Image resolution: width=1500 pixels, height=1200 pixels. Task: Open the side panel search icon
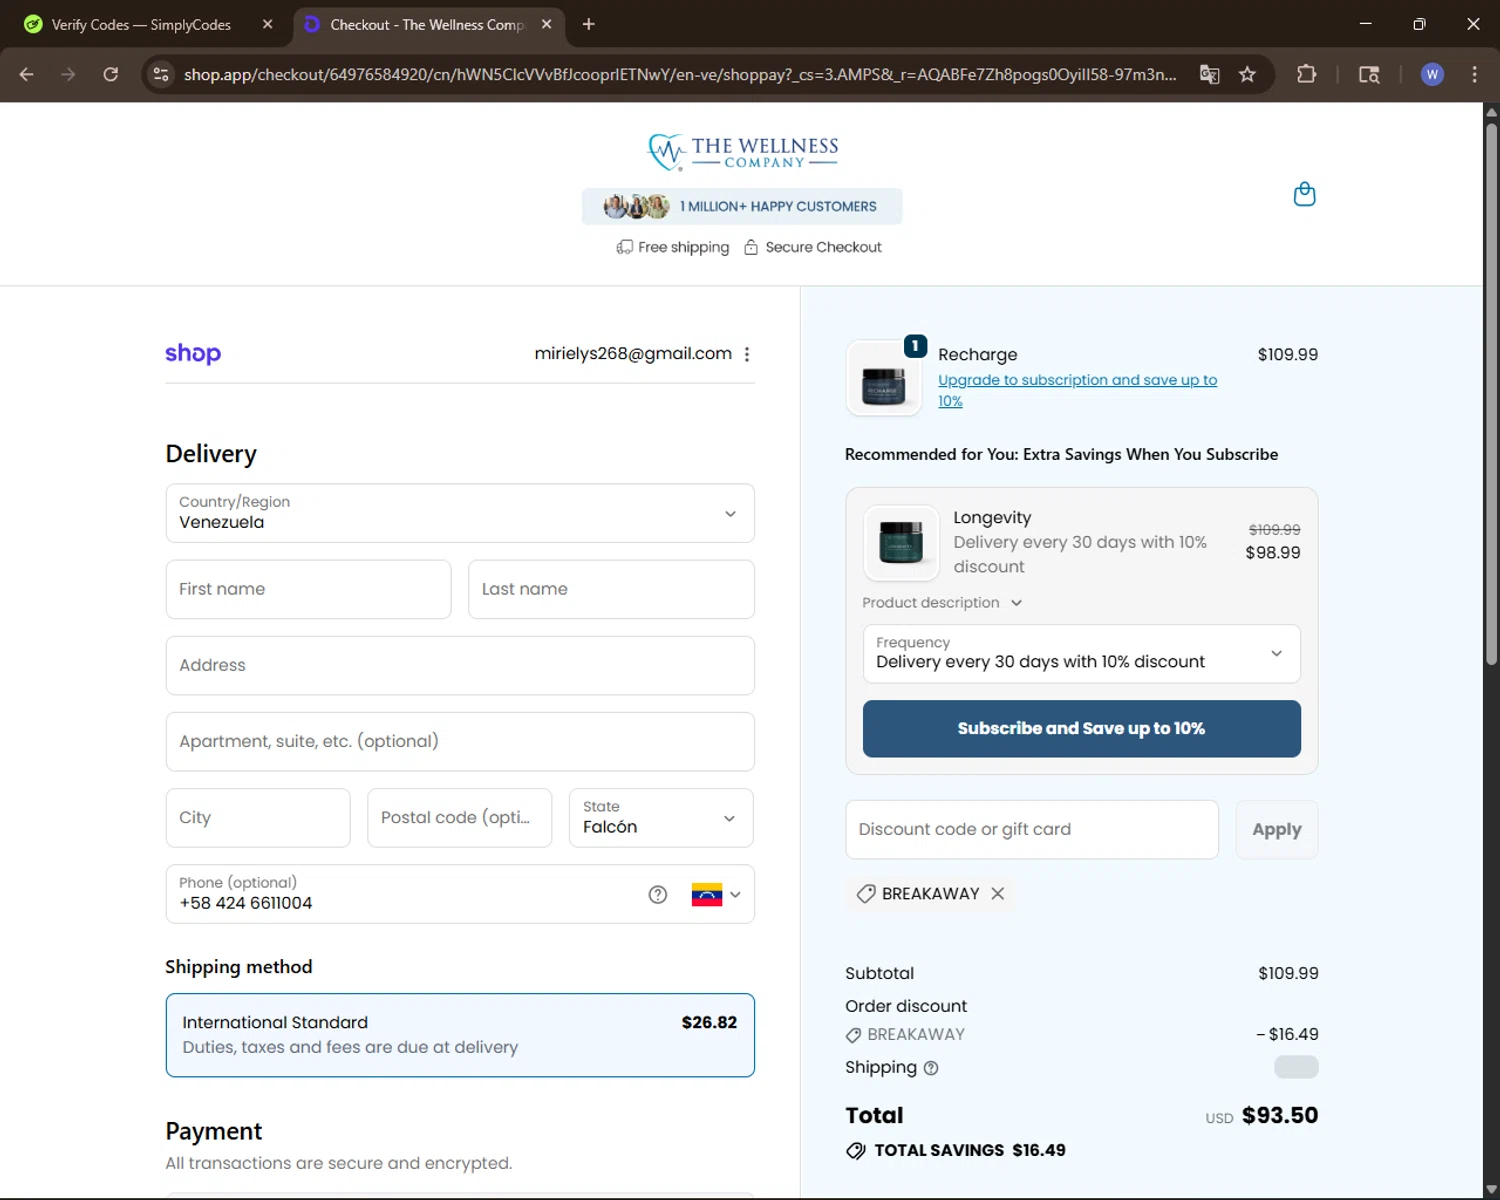tap(1369, 74)
